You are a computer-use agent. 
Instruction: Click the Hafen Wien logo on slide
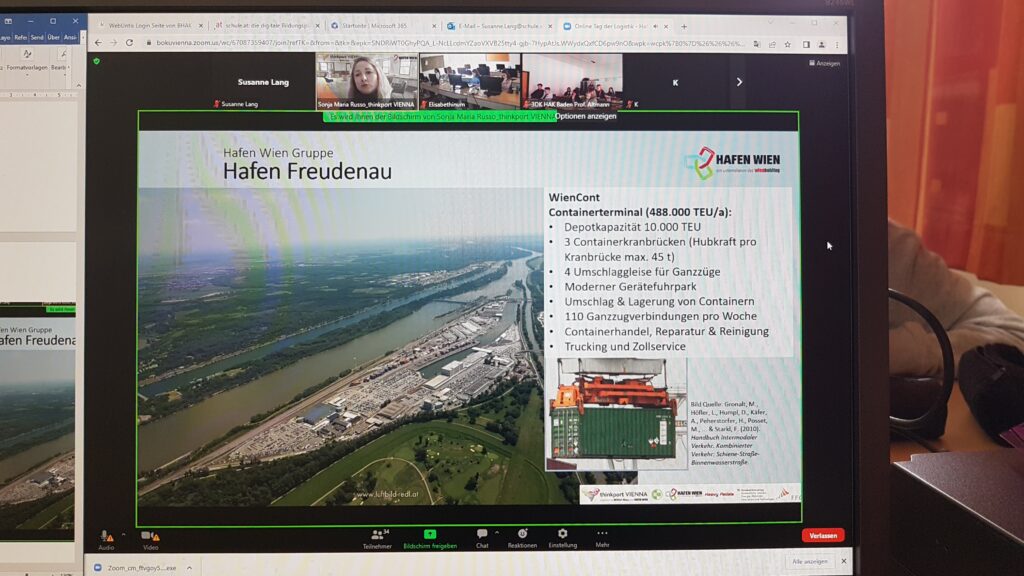[x=732, y=162]
